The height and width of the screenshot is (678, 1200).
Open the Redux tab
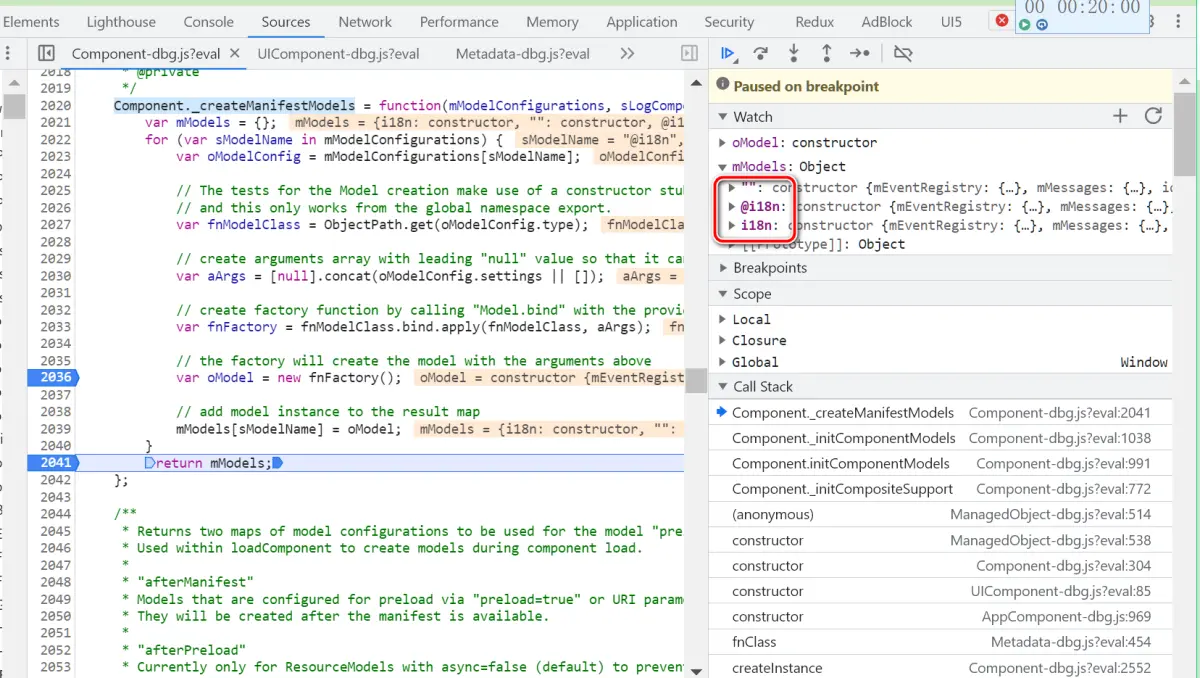pos(815,22)
